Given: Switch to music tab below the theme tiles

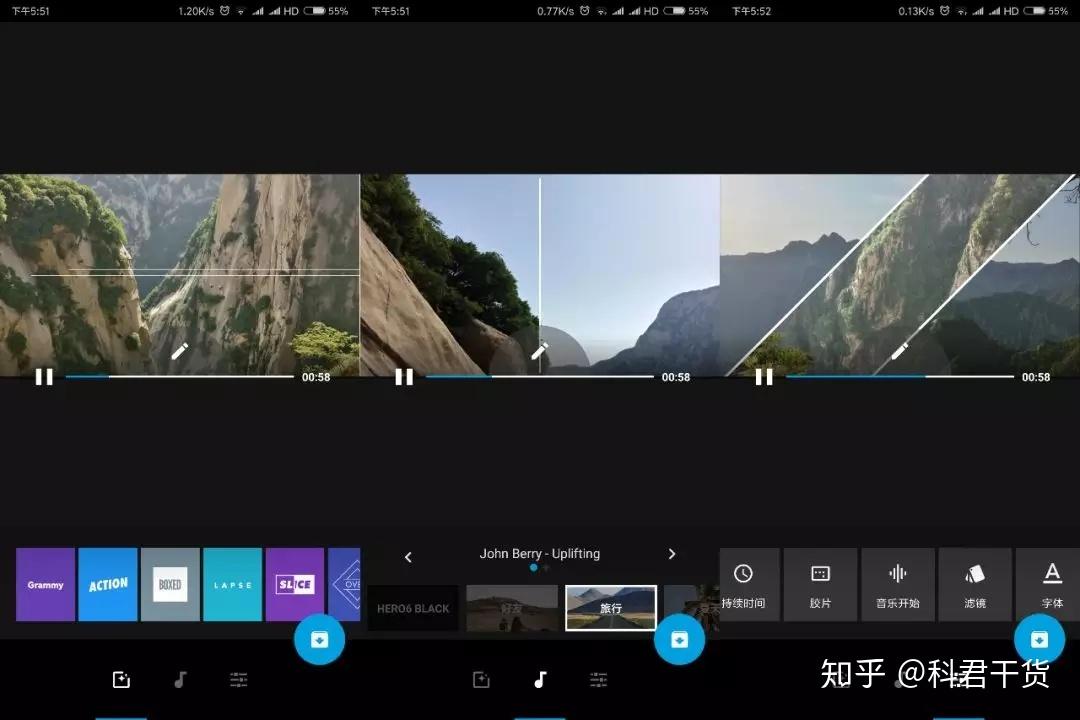Looking at the screenshot, I should (180, 680).
